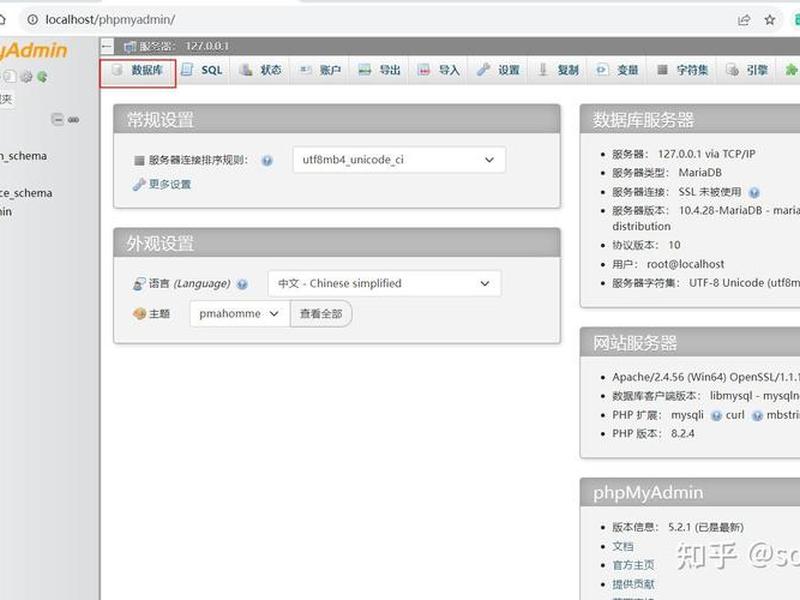Open the pmahomme theme dropdown
Screen dimensions: 800x600
pyautogui.click(x=239, y=313)
